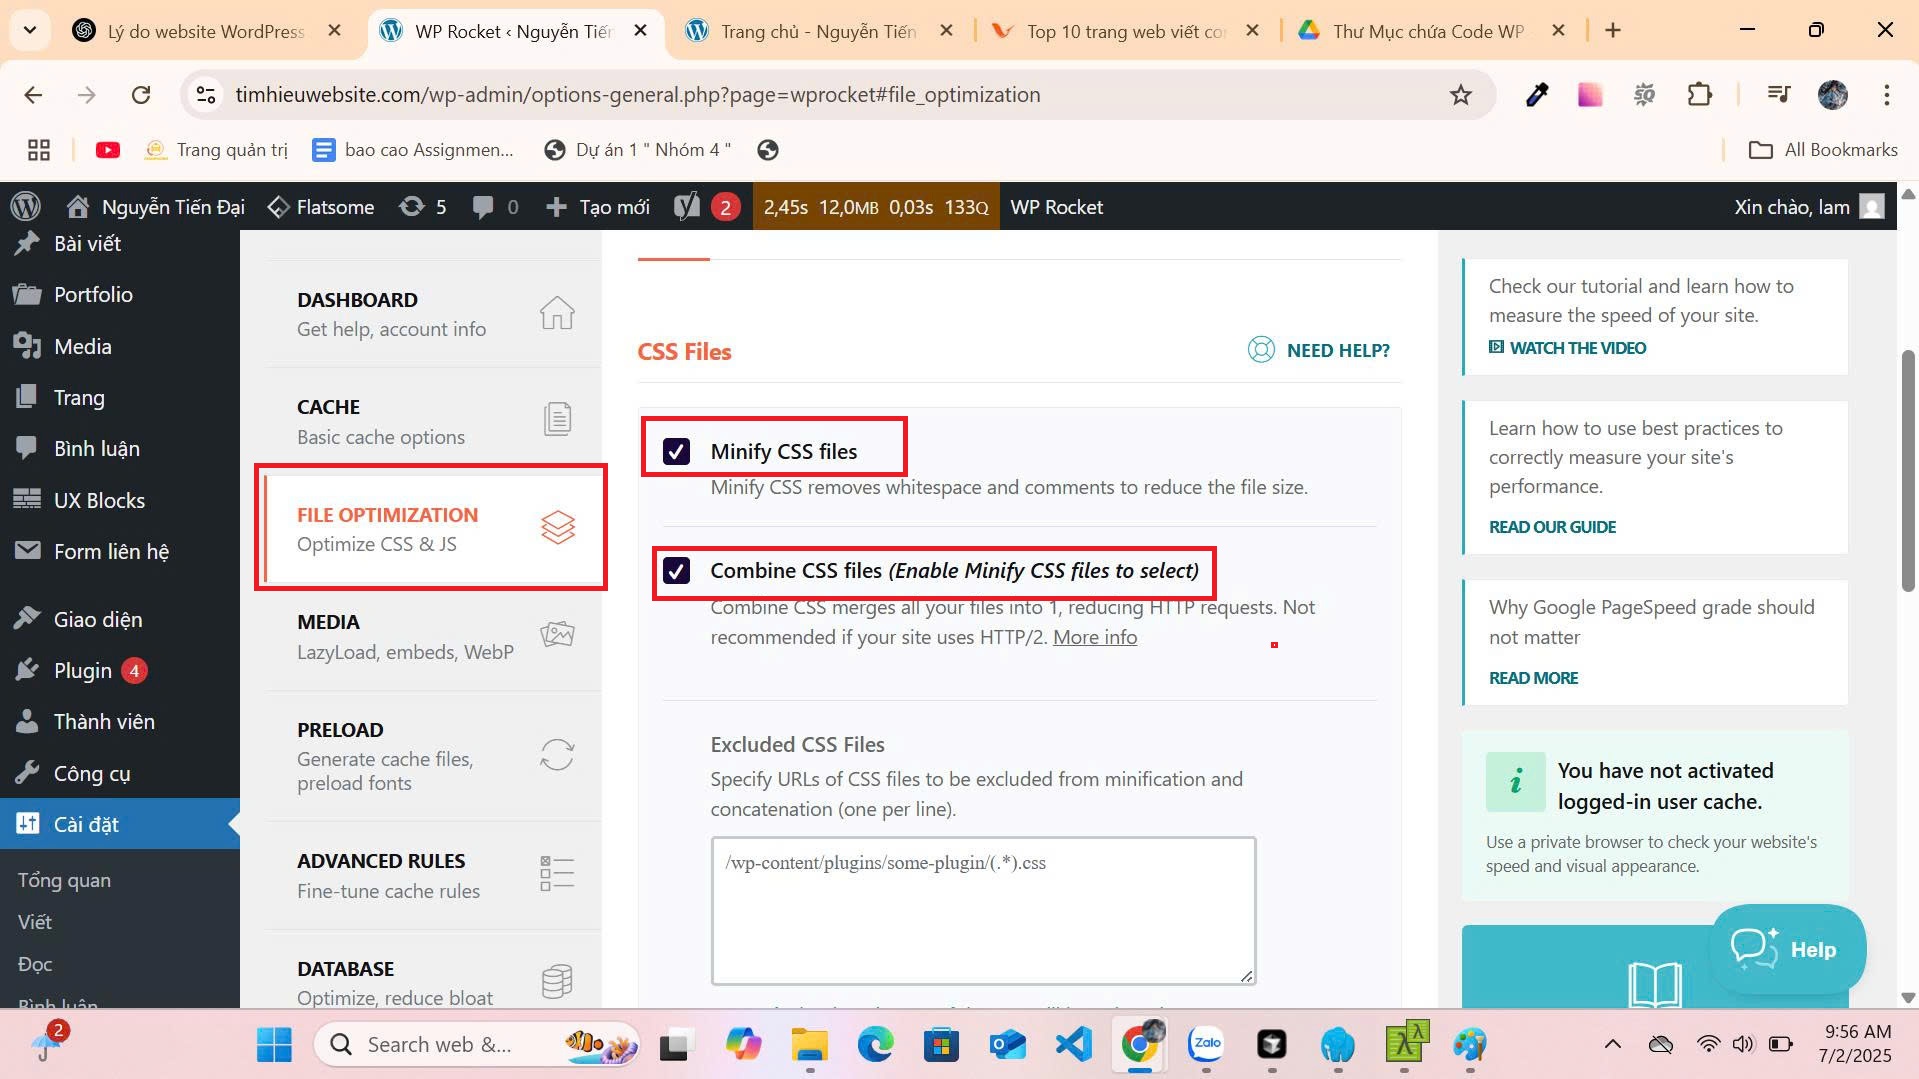The image size is (1919, 1079).
Task: Click the site information icon in address bar
Action: pyautogui.click(x=206, y=95)
